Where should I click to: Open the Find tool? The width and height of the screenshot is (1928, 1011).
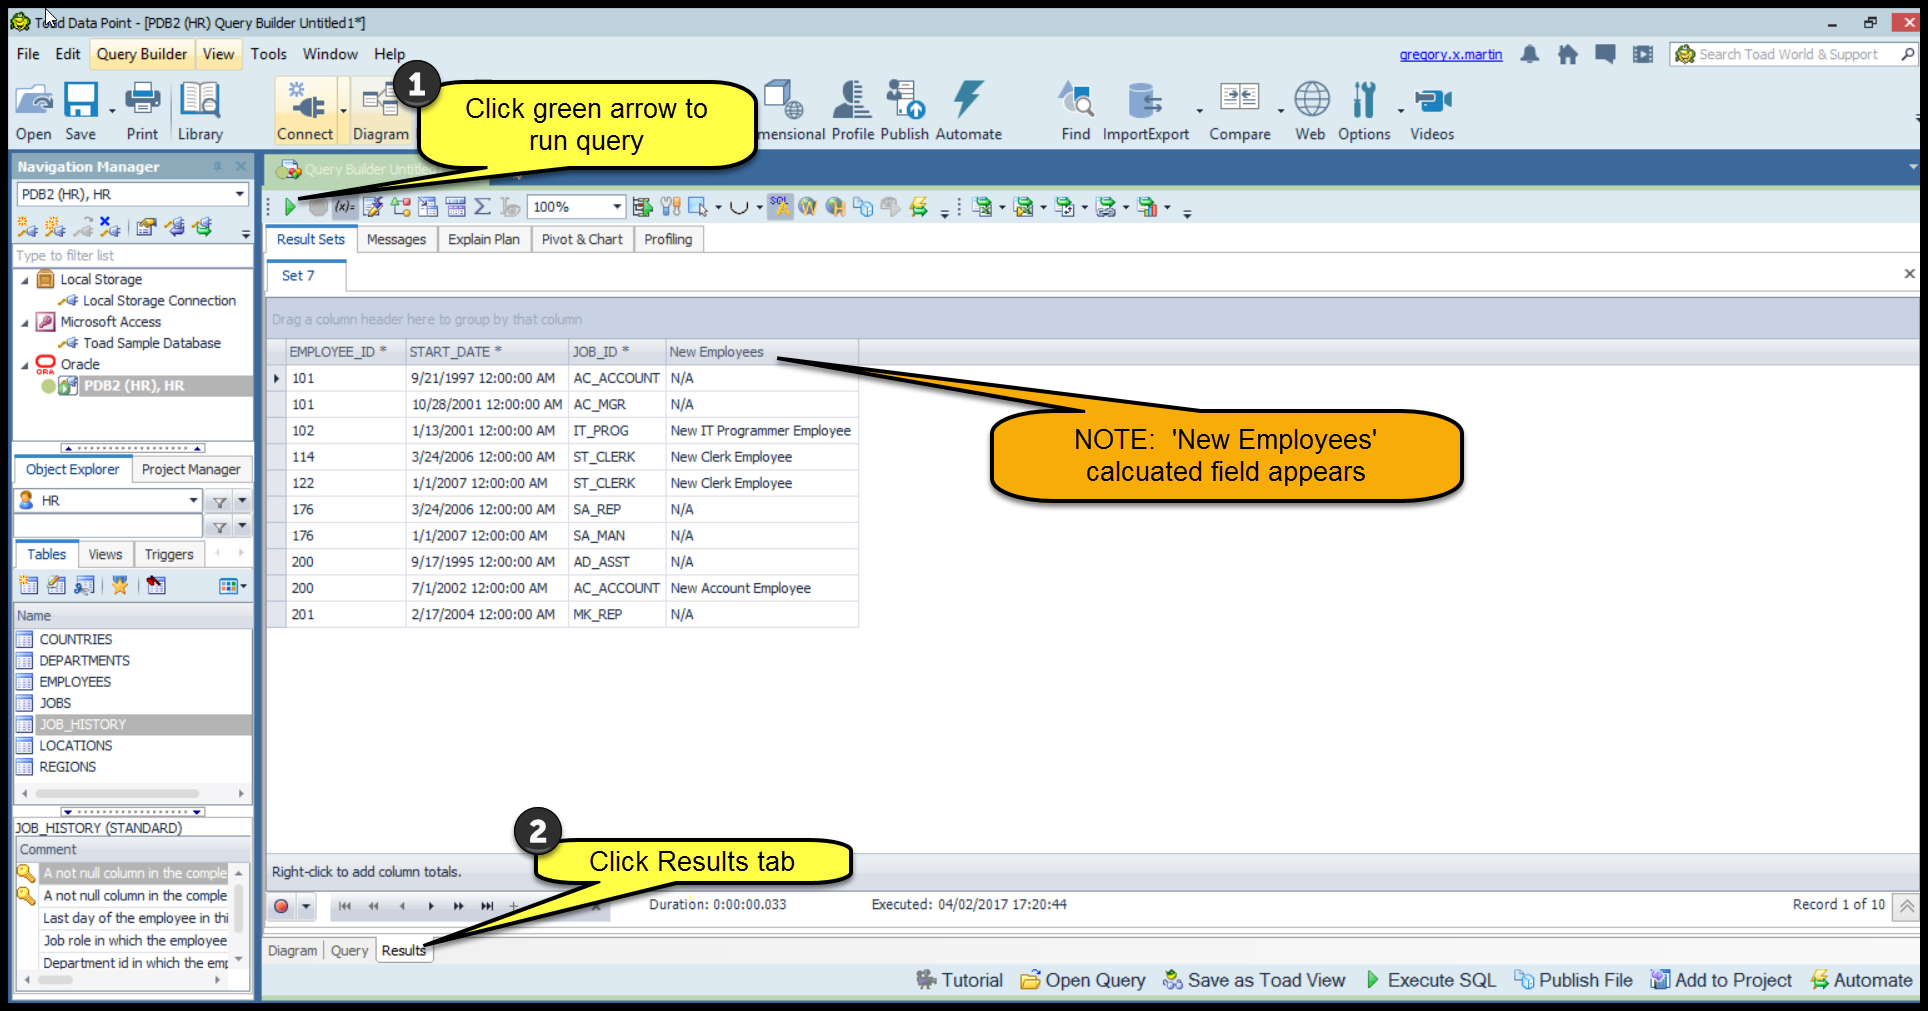tap(1076, 111)
